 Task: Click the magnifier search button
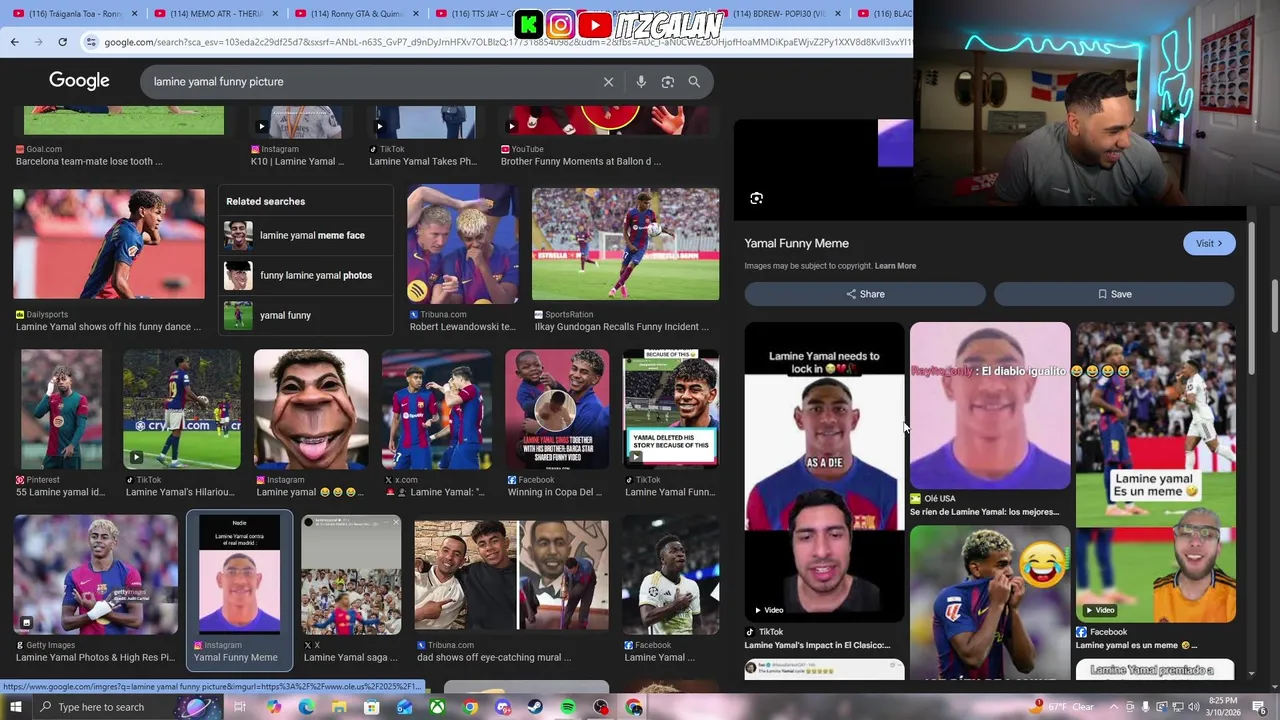point(694,82)
